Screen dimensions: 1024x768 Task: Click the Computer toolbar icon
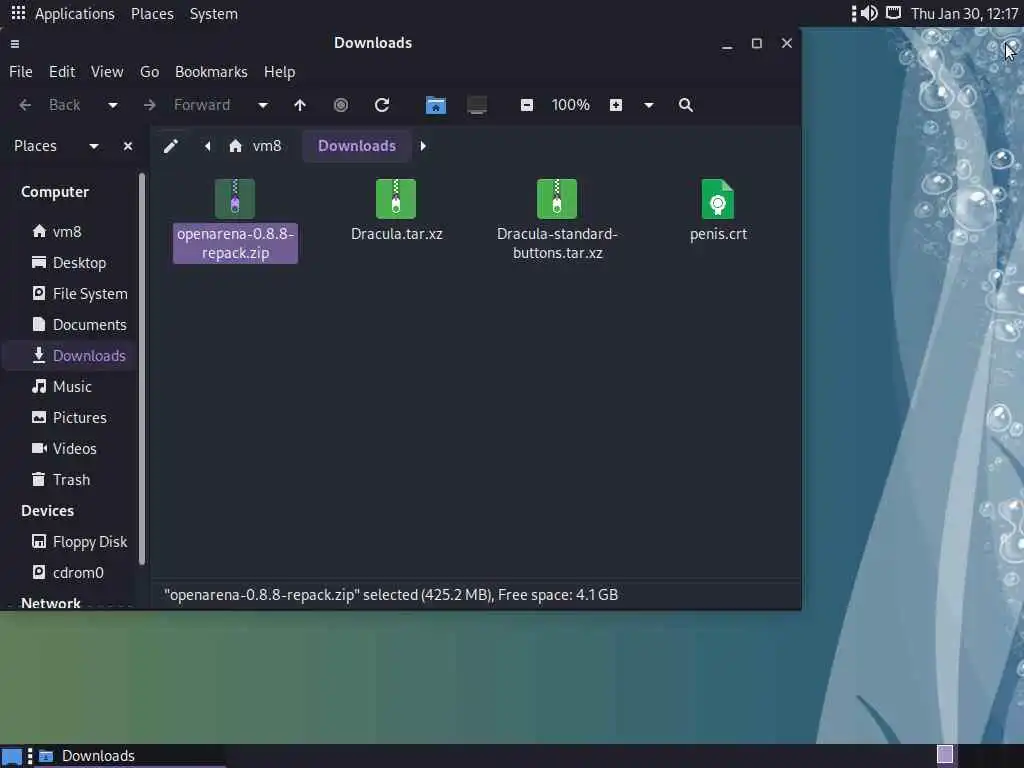coord(477,105)
